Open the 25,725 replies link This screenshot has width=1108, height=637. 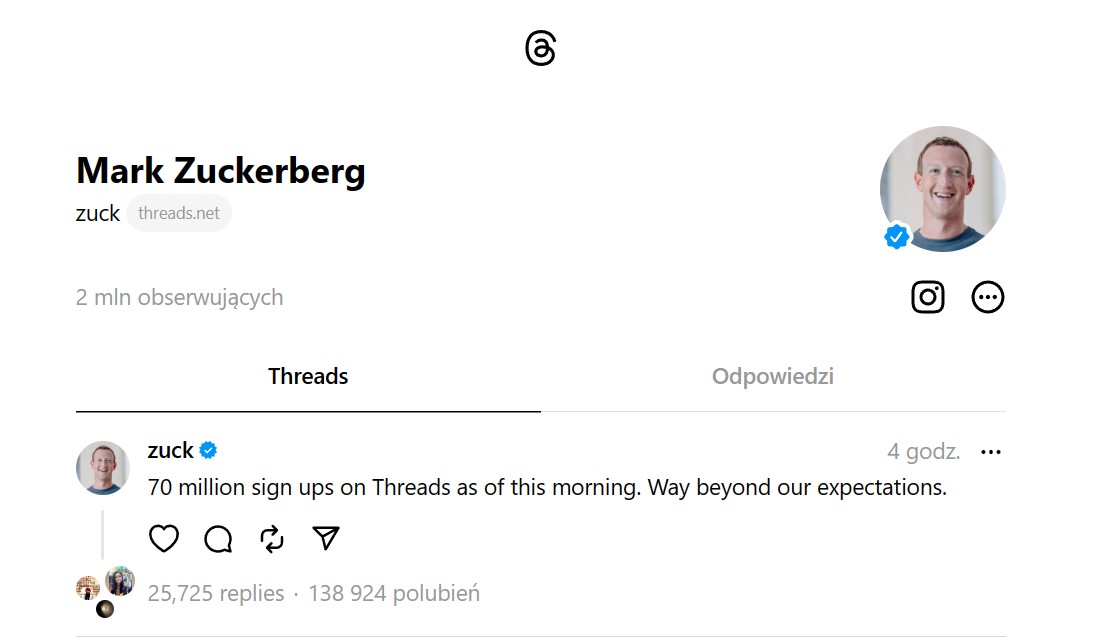[216, 593]
